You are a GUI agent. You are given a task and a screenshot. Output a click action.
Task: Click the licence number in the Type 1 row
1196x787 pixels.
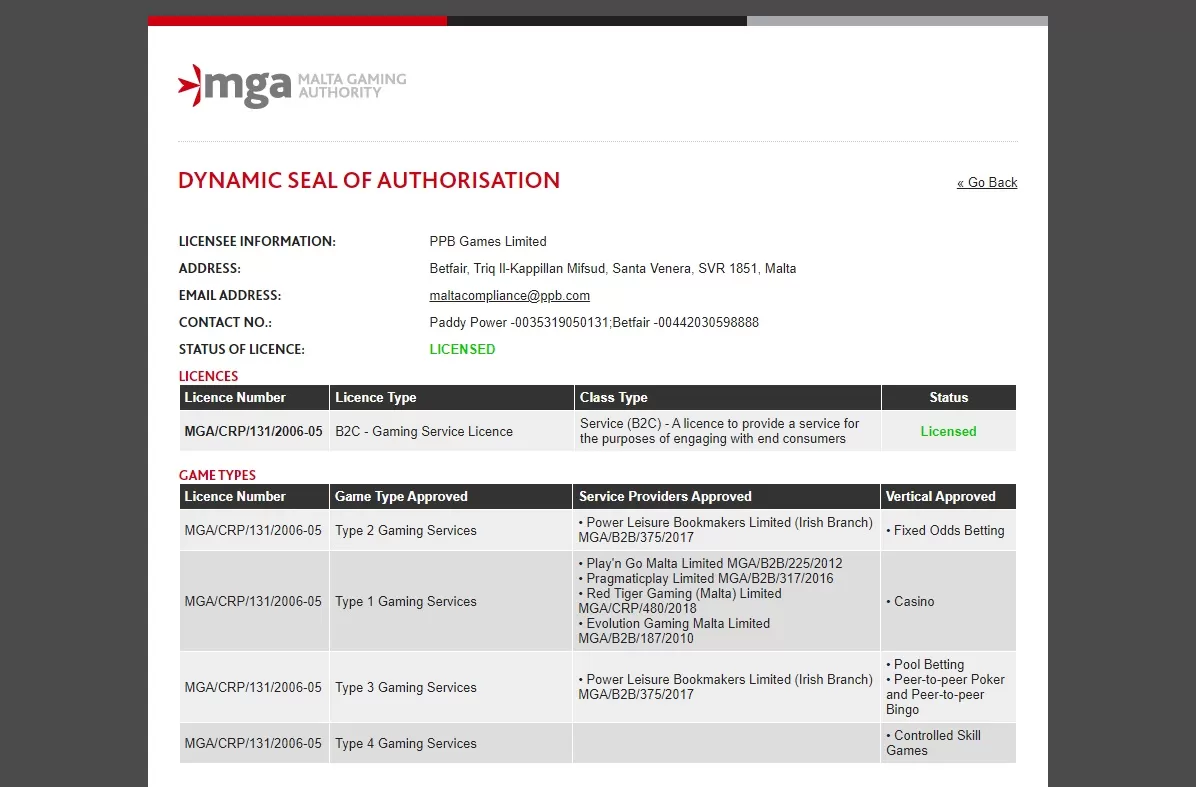(253, 601)
